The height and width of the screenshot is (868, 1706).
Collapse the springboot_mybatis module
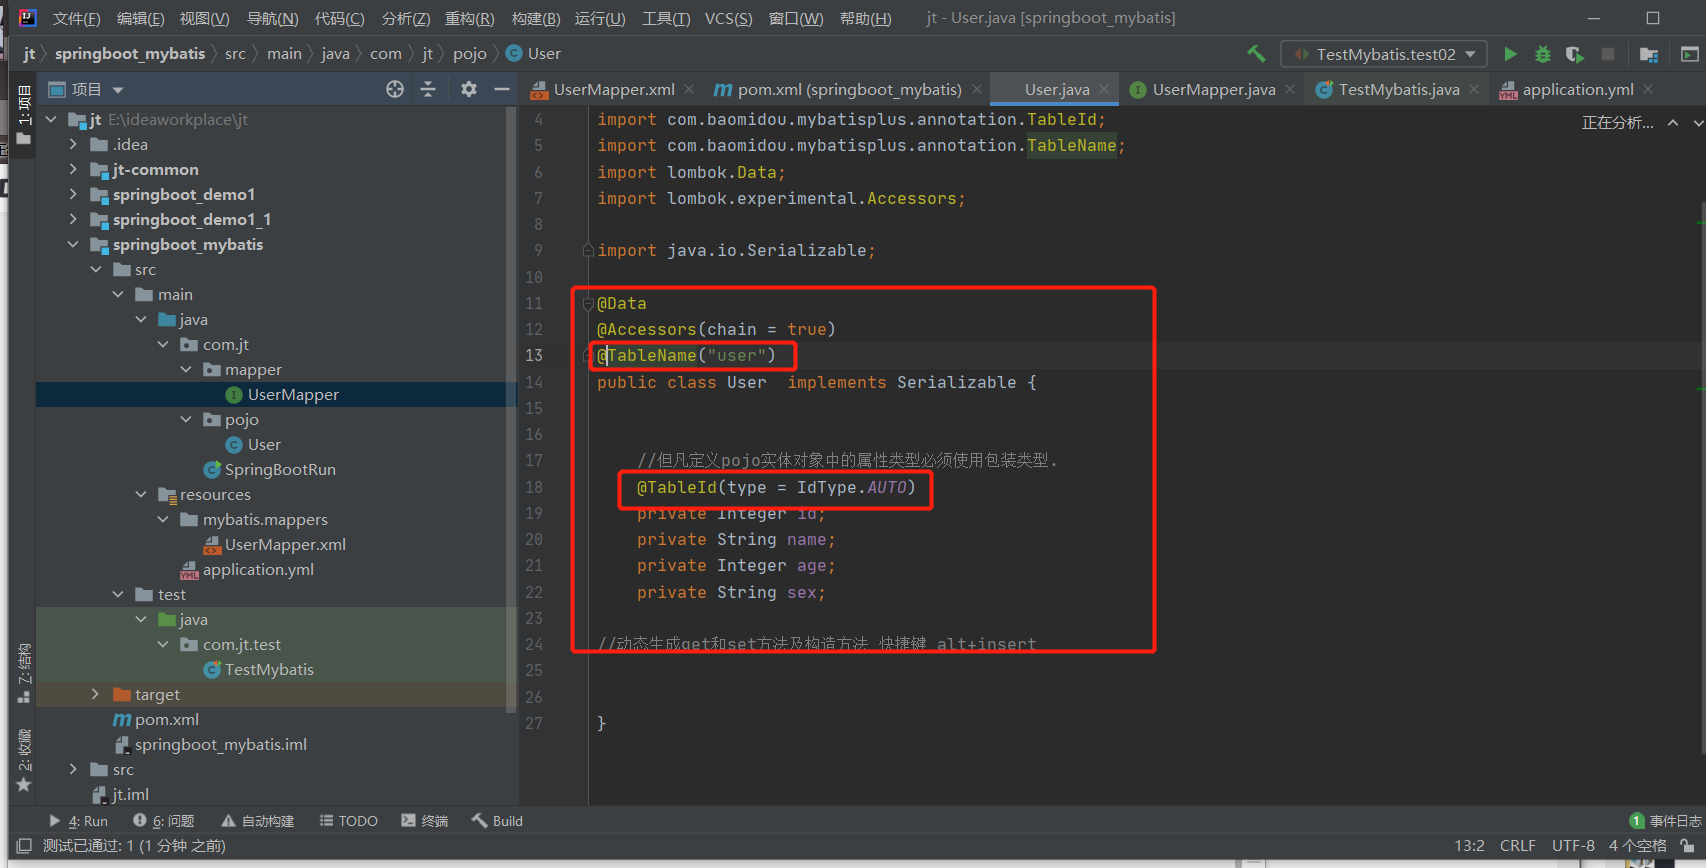tap(73, 244)
